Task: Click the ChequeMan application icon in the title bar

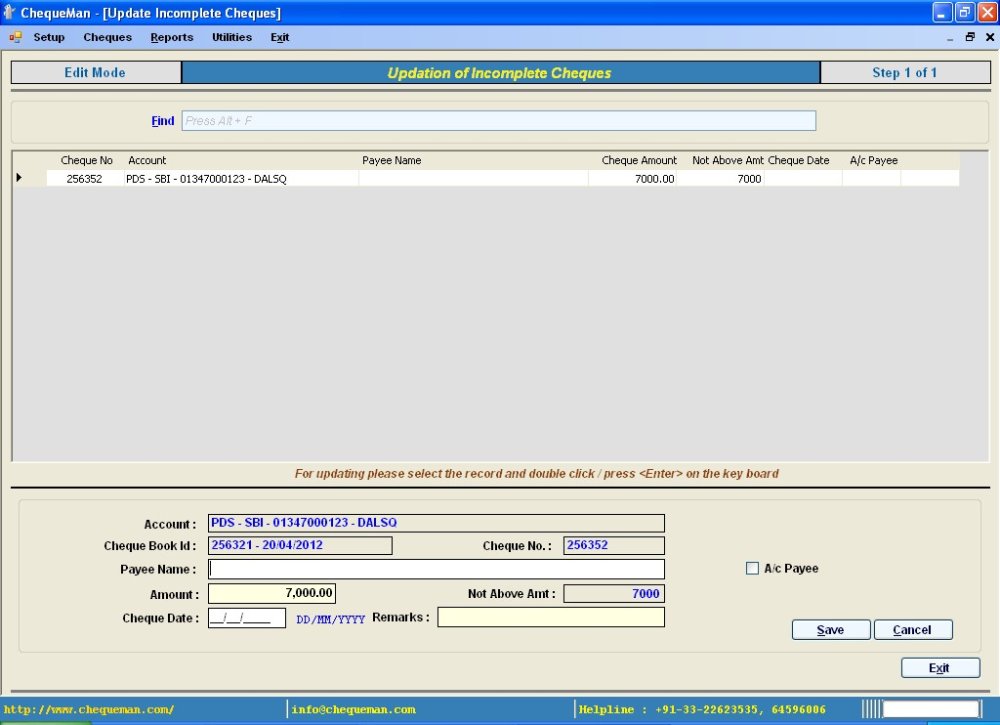Action: [10, 12]
